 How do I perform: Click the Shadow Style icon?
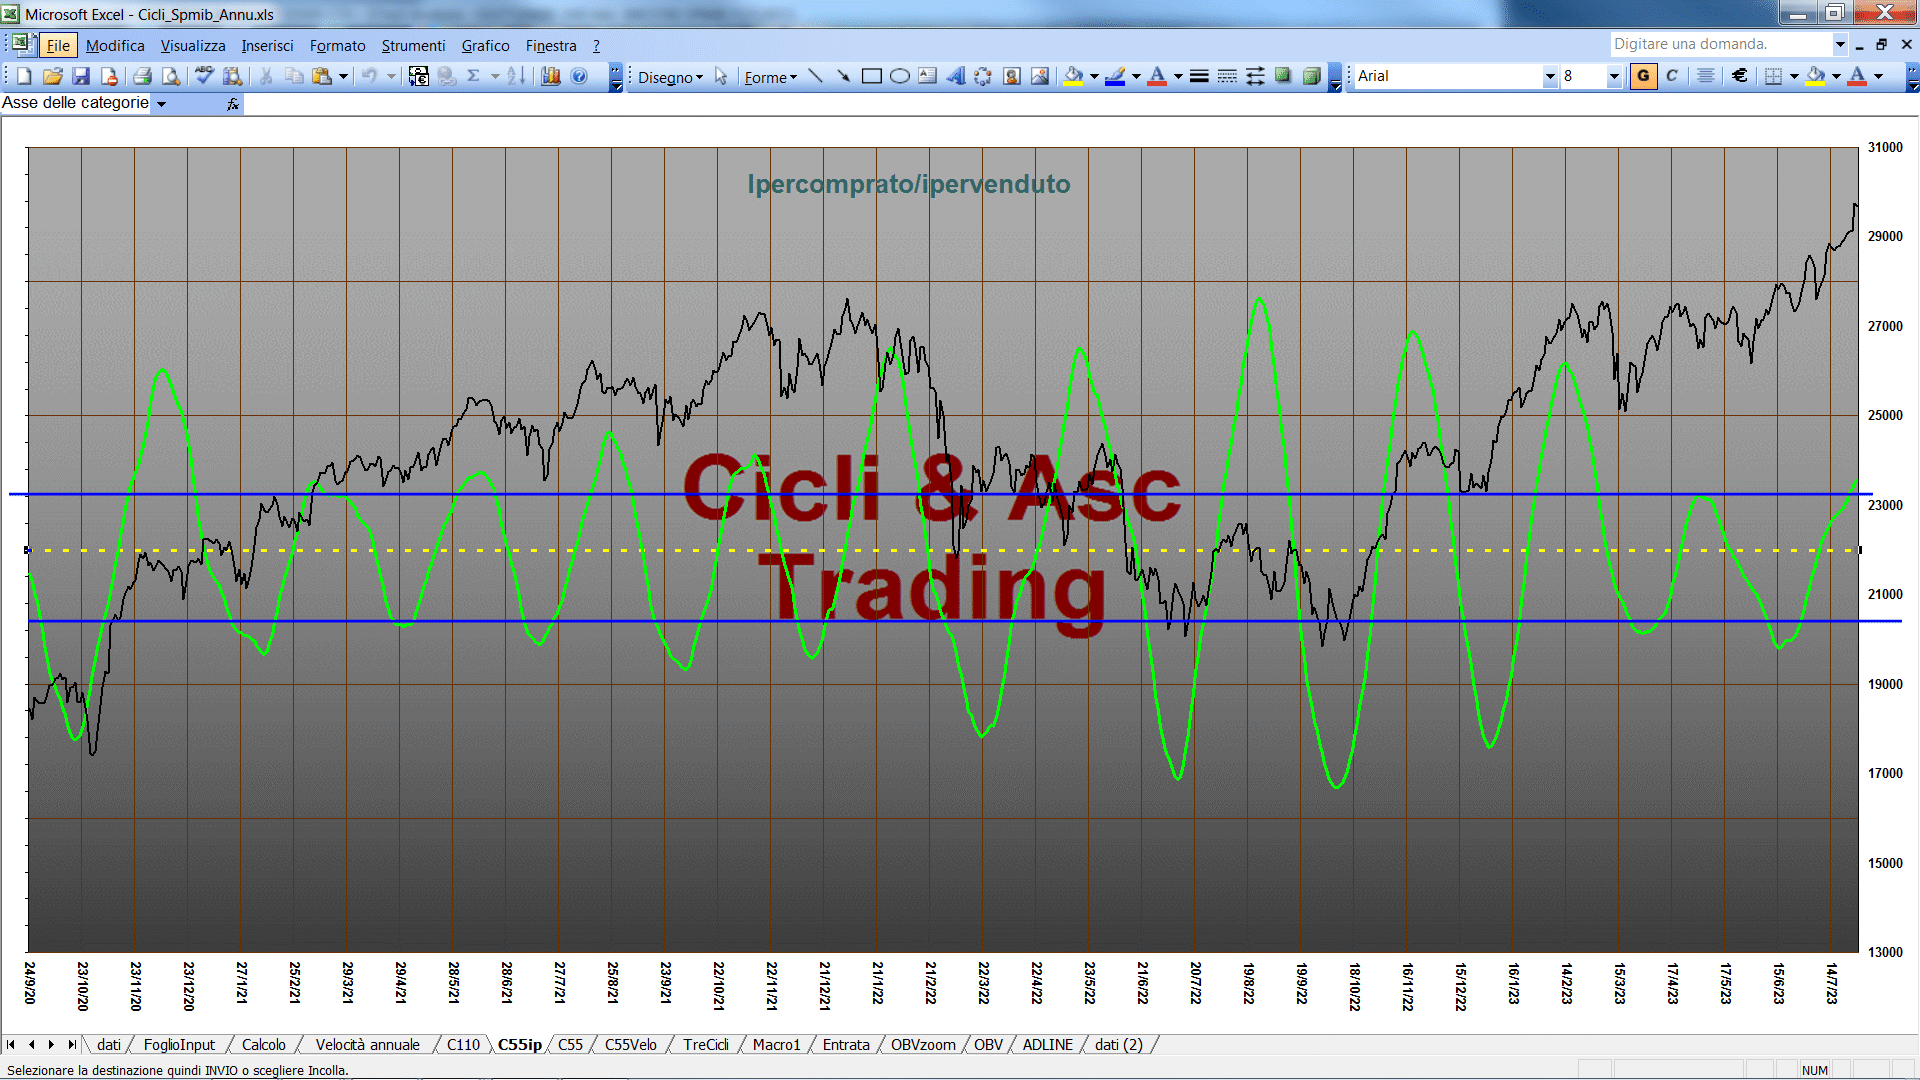(1283, 76)
